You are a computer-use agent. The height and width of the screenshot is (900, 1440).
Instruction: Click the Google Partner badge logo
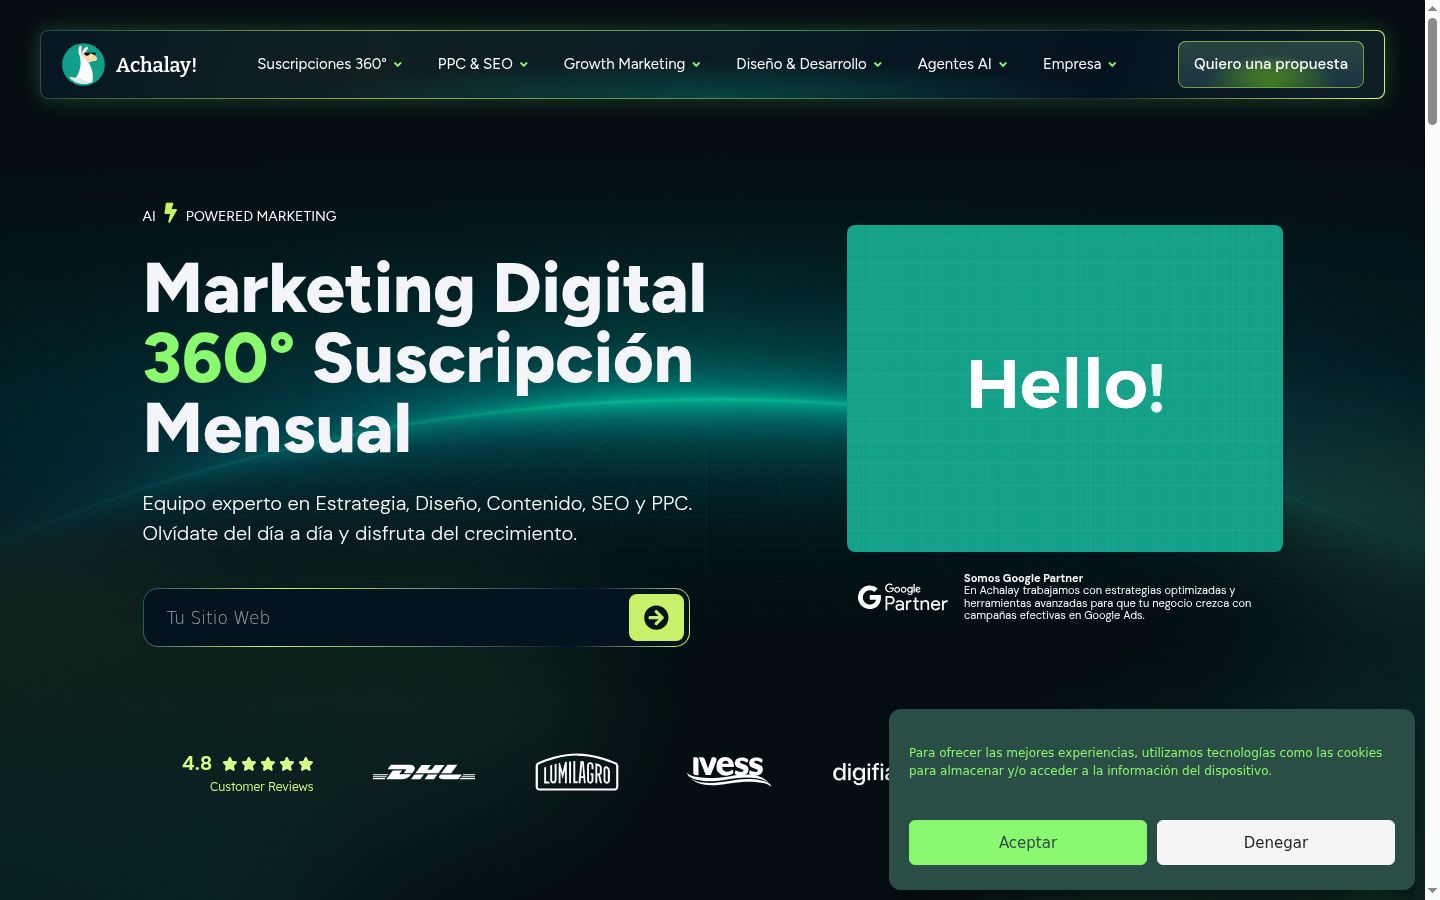click(x=903, y=597)
